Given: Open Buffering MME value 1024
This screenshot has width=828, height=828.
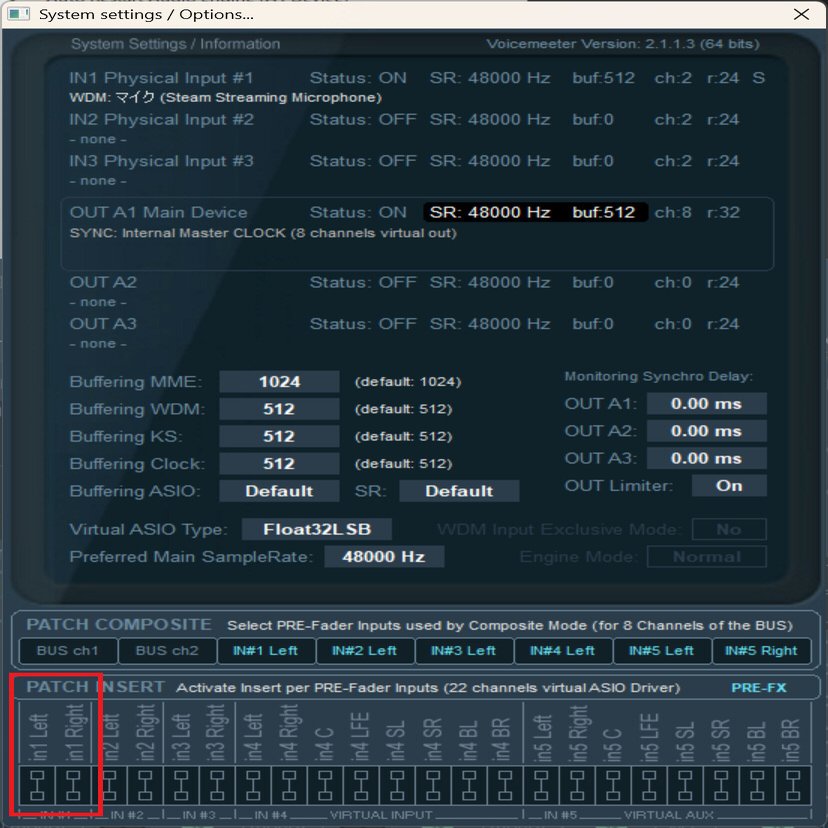Looking at the screenshot, I should tap(279, 382).
